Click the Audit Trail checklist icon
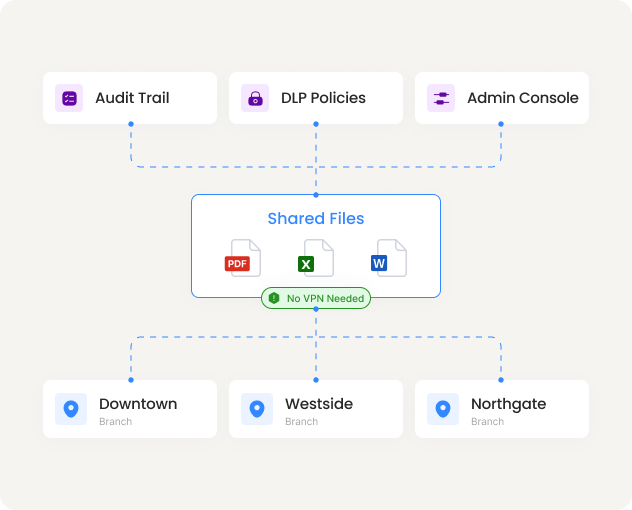Image resolution: width=632 pixels, height=510 pixels. (69, 98)
